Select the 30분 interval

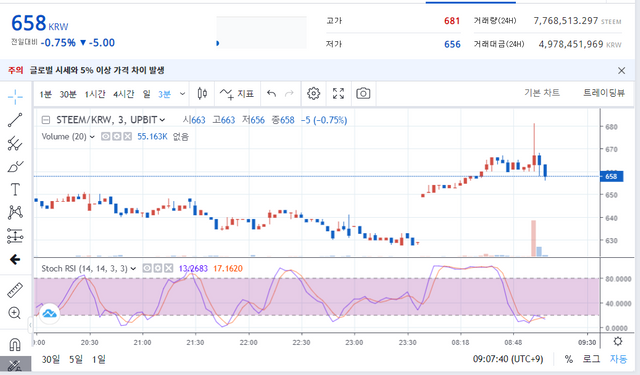(68, 94)
